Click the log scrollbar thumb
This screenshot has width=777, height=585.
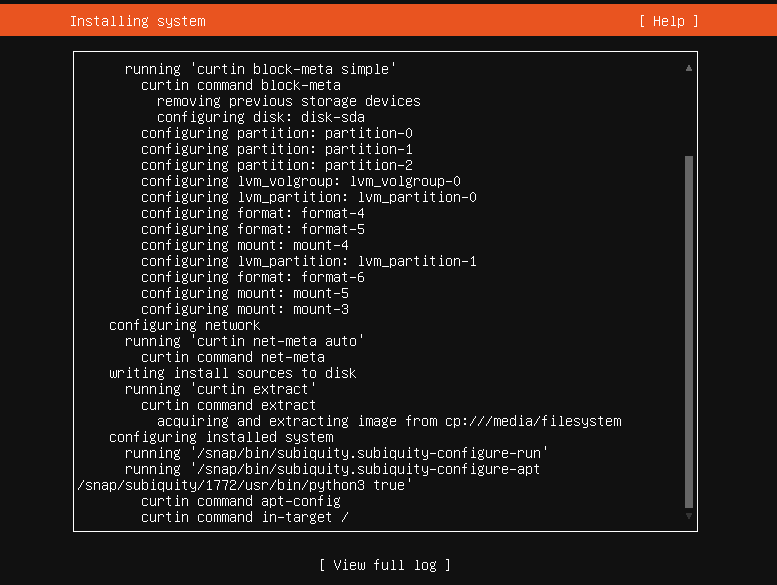(689, 332)
